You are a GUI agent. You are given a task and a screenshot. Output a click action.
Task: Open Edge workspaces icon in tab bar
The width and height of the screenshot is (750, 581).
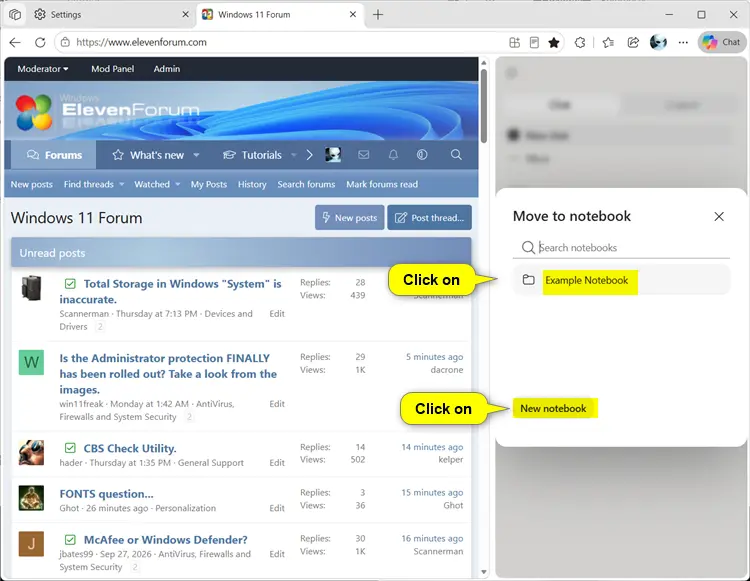coord(15,15)
